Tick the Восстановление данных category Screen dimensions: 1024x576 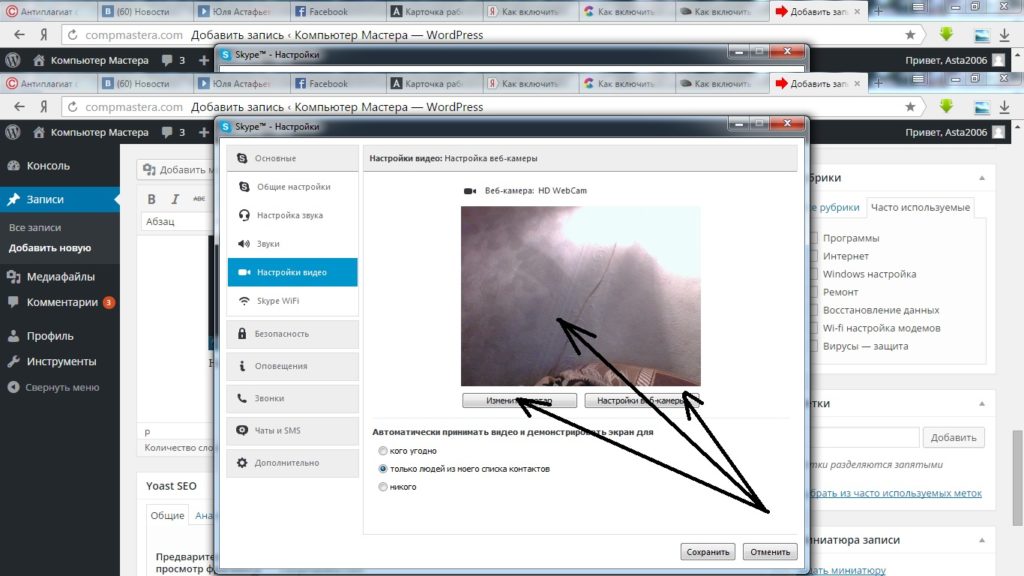coord(814,310)
